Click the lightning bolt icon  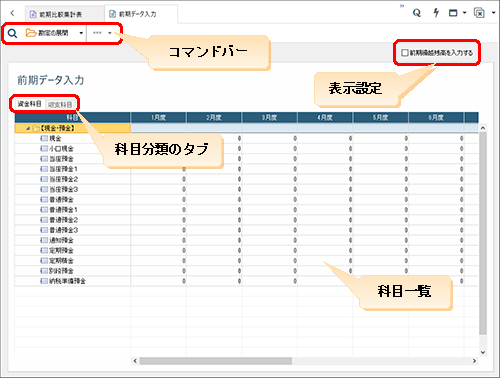coord(436,13)
